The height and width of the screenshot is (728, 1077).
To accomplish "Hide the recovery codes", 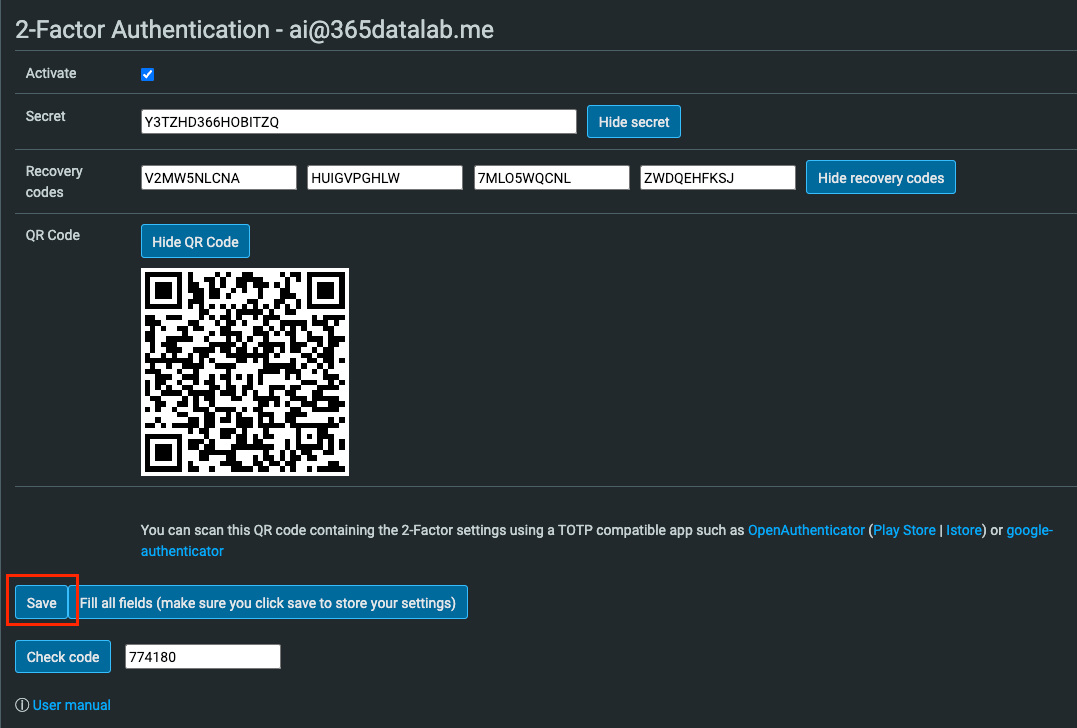I will click(x=881, y=178).
